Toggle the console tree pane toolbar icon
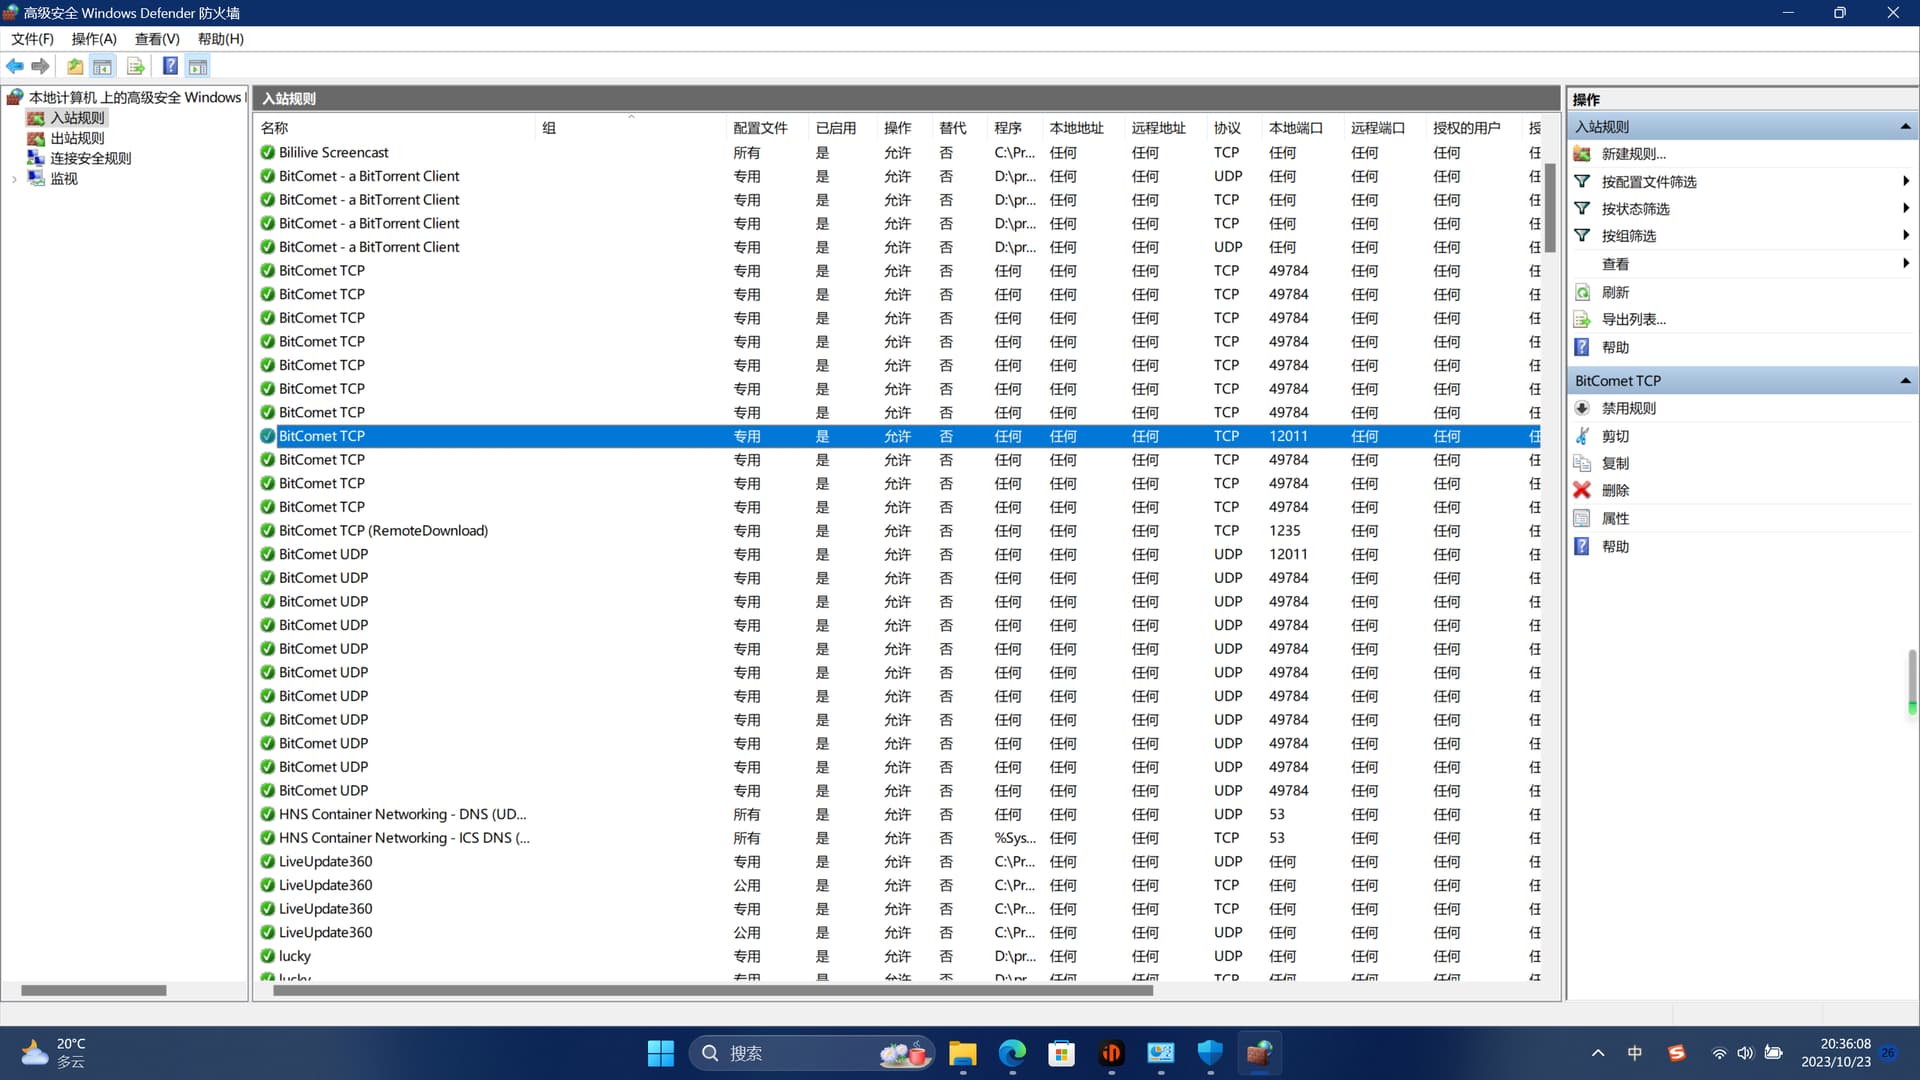The height and width of the screenshot is (1080, 1920). [x=102, y=66]
